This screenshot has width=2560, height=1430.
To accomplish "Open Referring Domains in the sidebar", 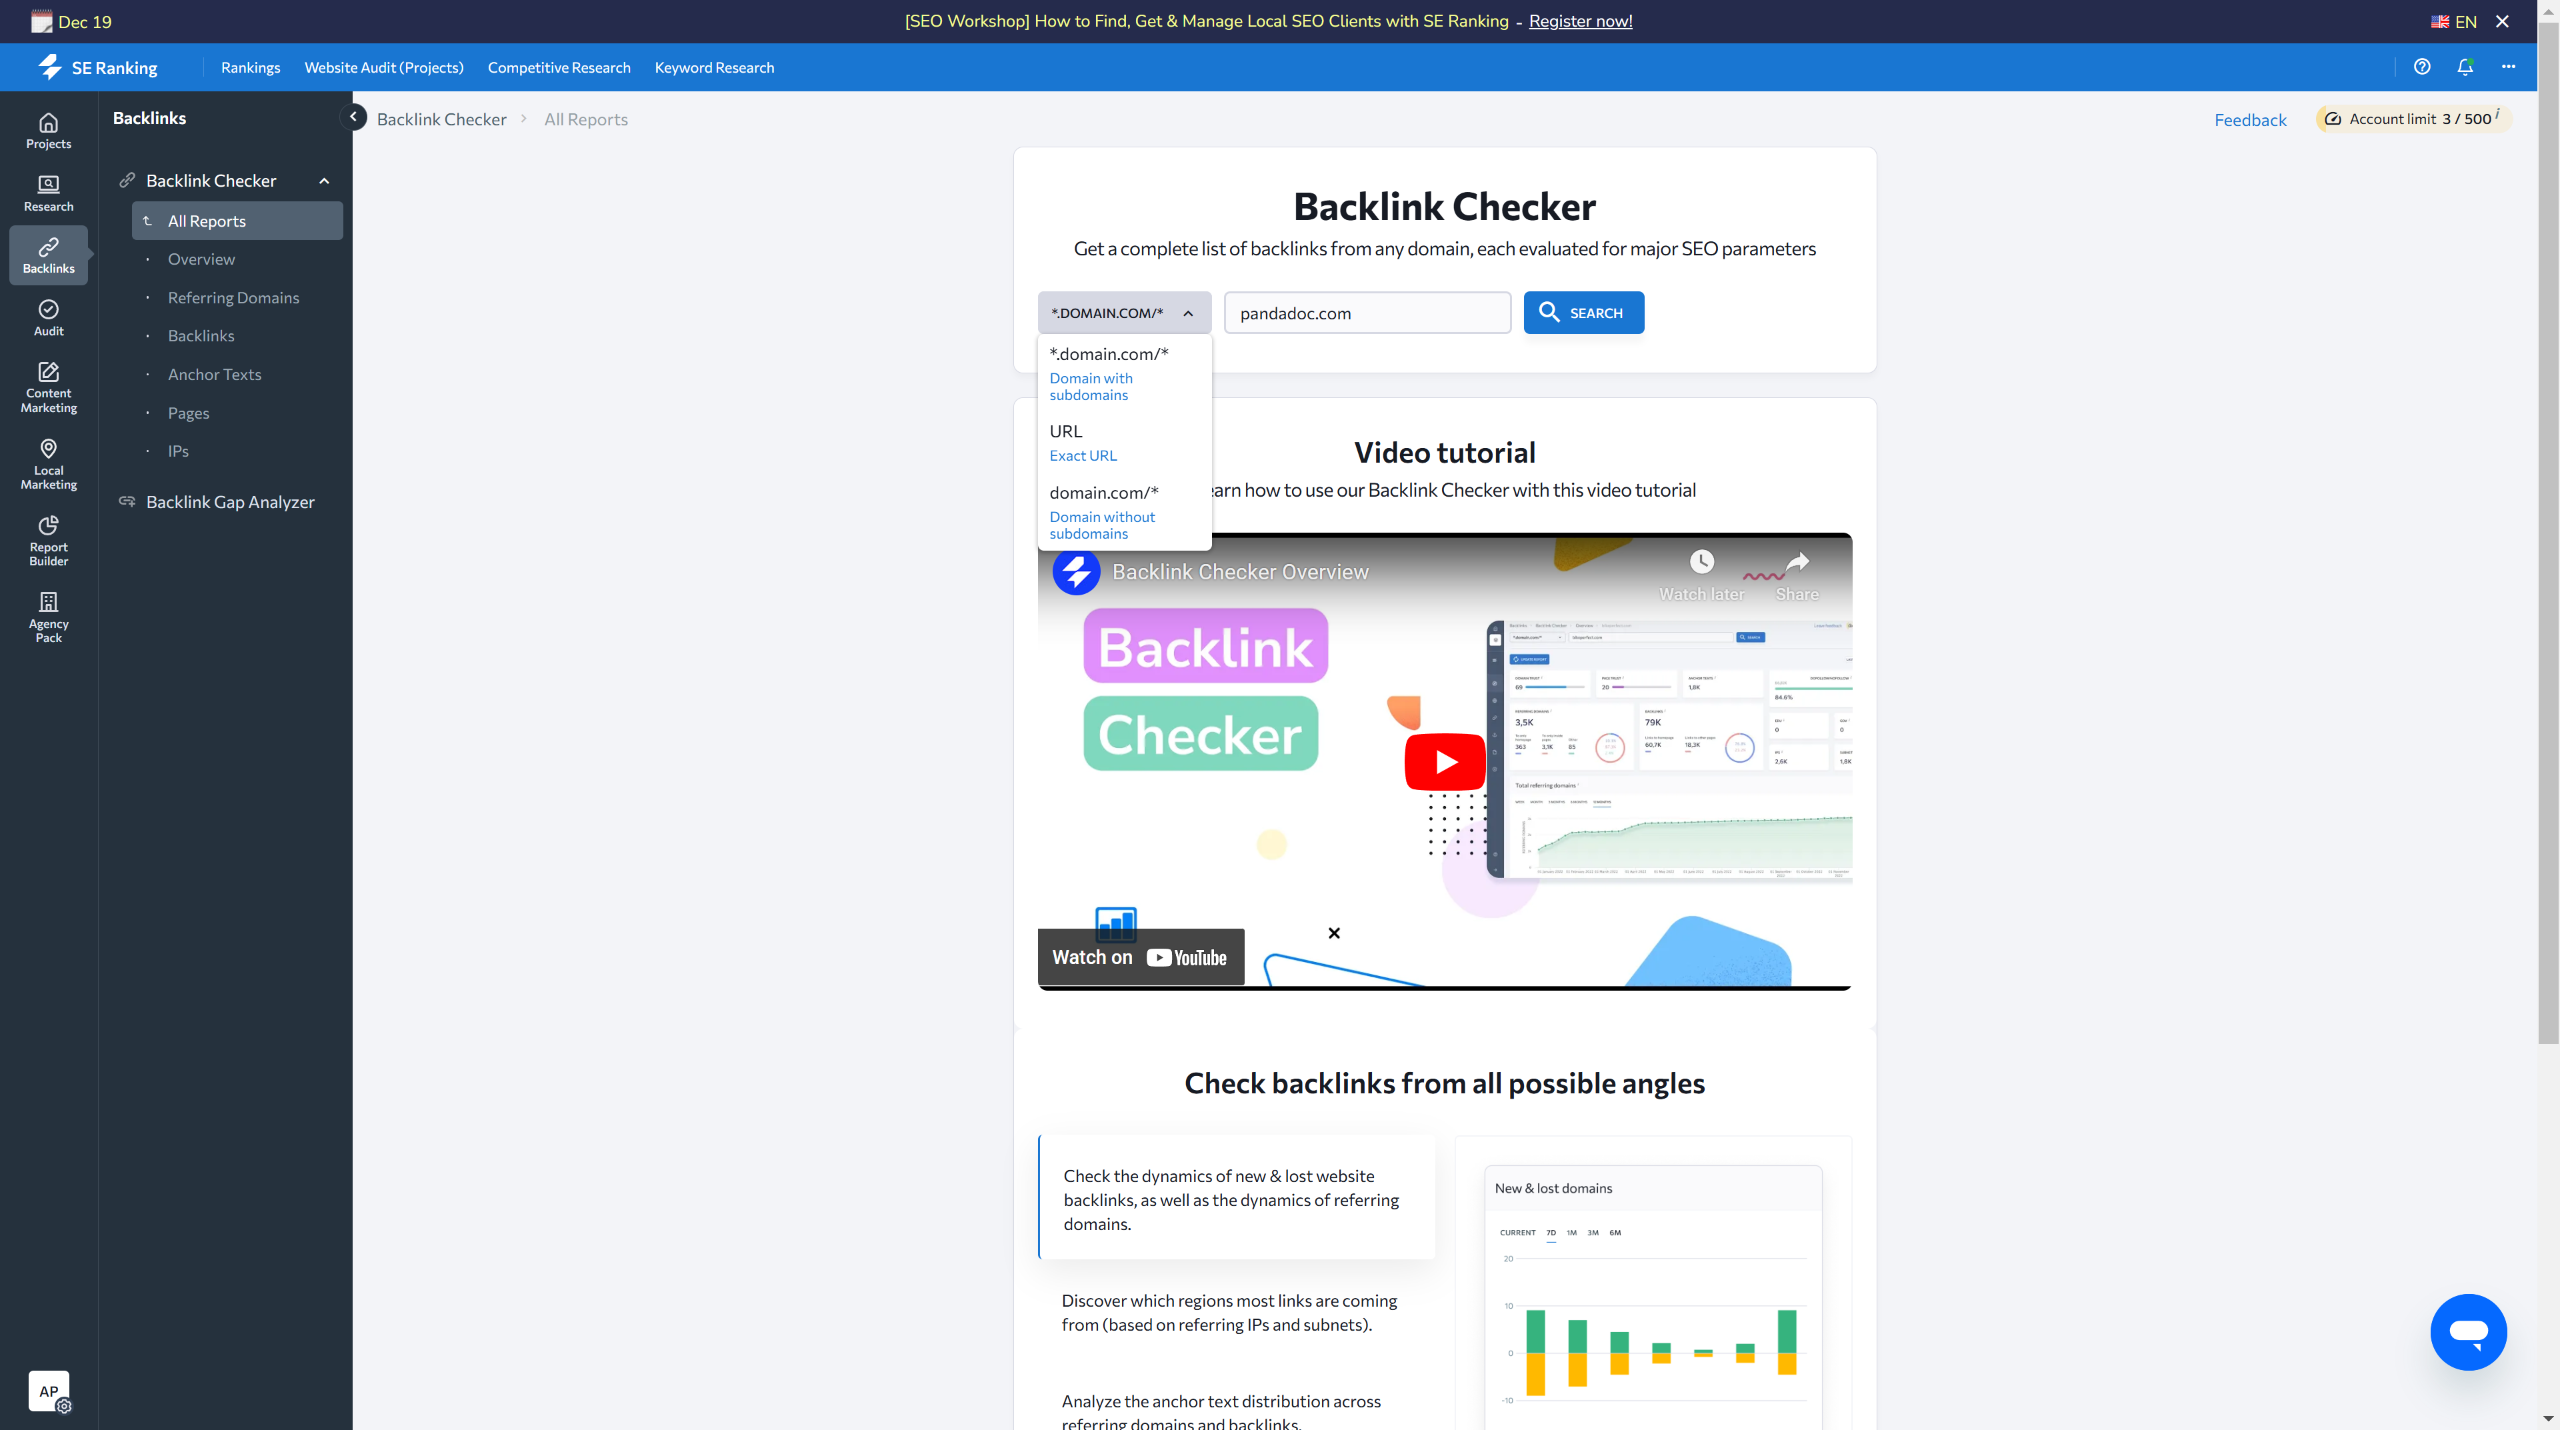I will coord(233,298).
